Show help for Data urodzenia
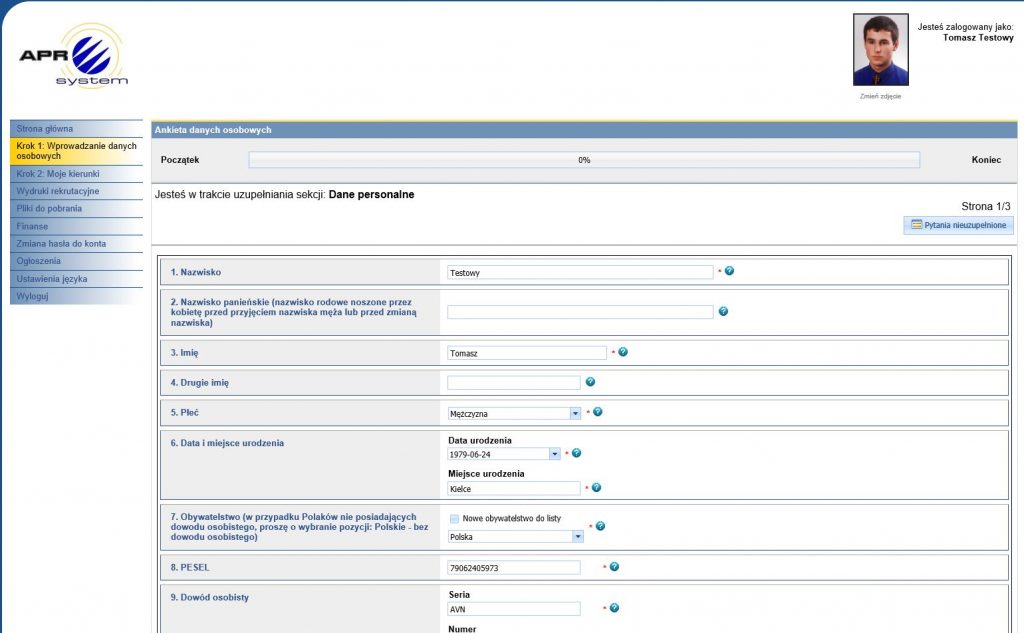This screenshot has height=633, width=1024. [577, 453]
